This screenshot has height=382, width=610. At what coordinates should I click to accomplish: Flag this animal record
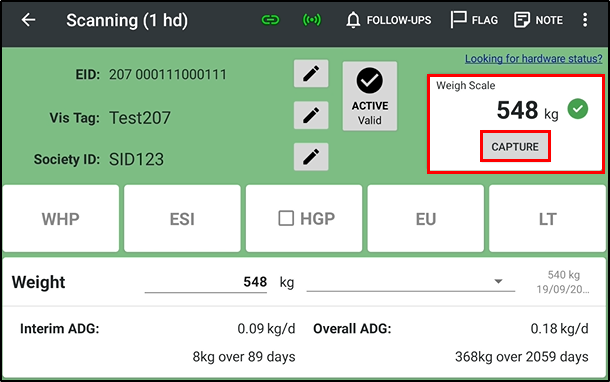[474, 20]
